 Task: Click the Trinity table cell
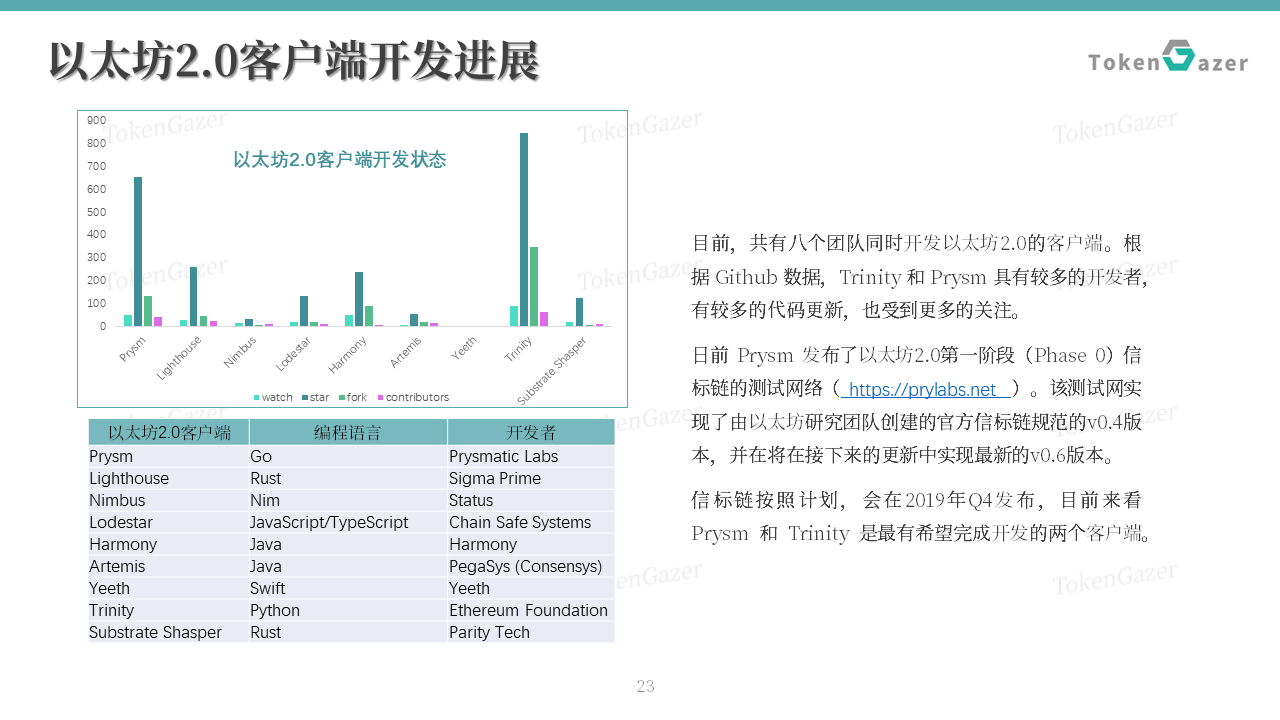coord(169,610)
